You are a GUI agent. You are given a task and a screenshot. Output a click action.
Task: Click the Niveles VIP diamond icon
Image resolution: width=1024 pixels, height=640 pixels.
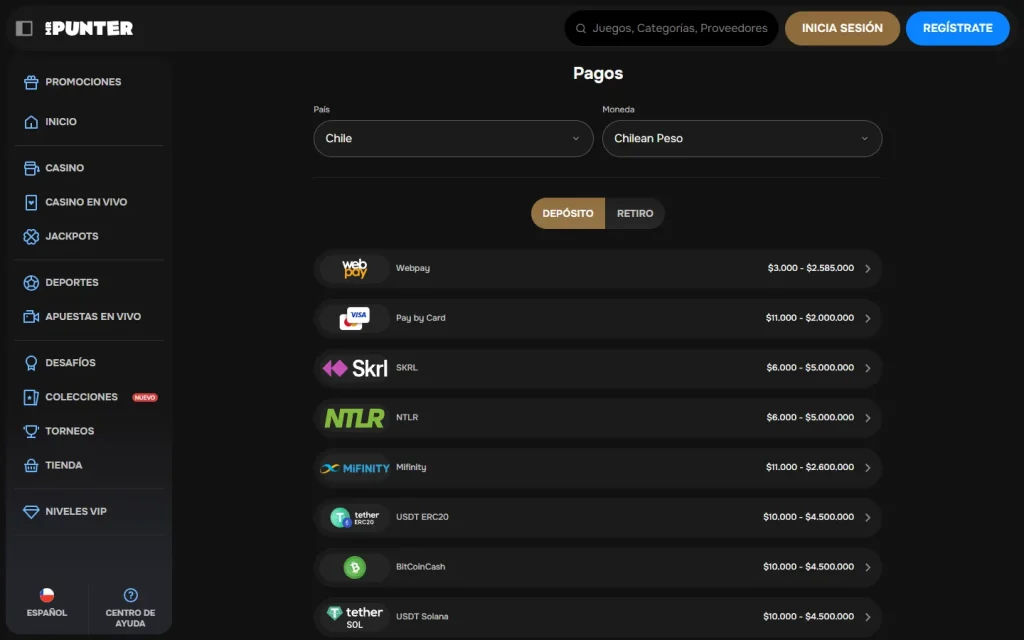pyautogui.click(x=31, y=511)
